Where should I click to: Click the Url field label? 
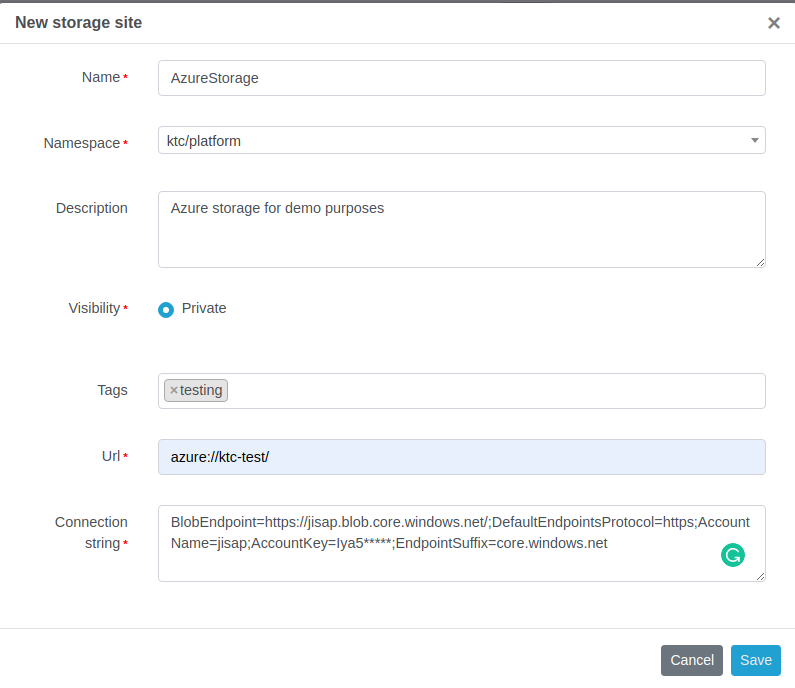click(x=111, y=456)
